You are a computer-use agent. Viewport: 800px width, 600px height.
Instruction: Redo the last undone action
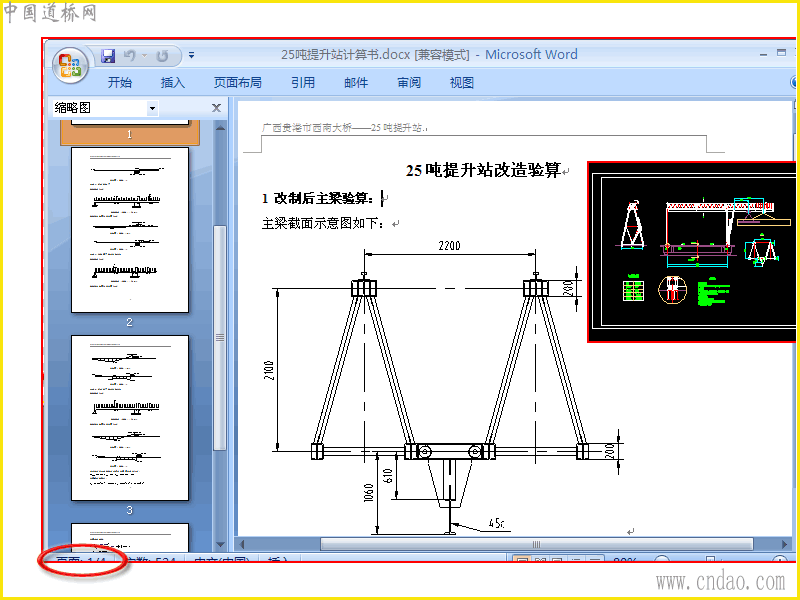(x=162, y=56)
